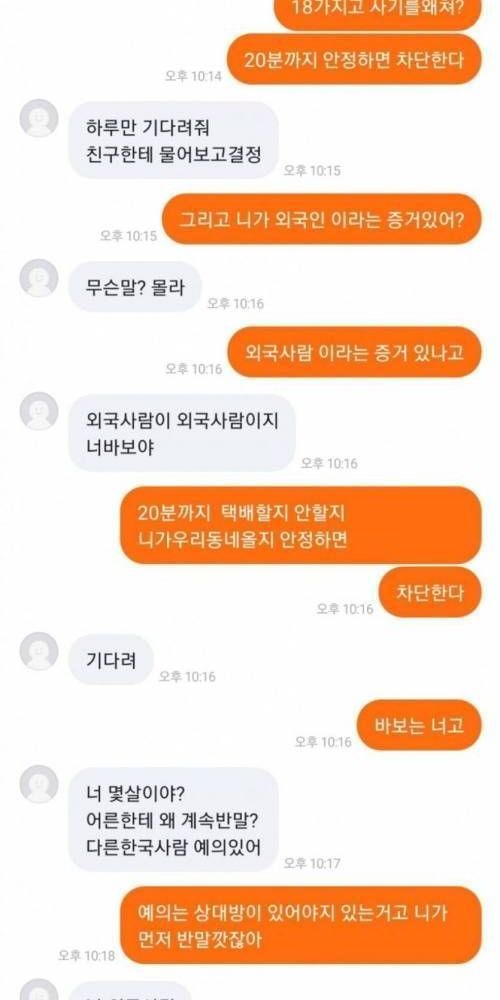The height and width of the screenshot is (1000, 500).
Task: Tap the "무슨말? 몰라" reply bubble
Action: (135, 287)
